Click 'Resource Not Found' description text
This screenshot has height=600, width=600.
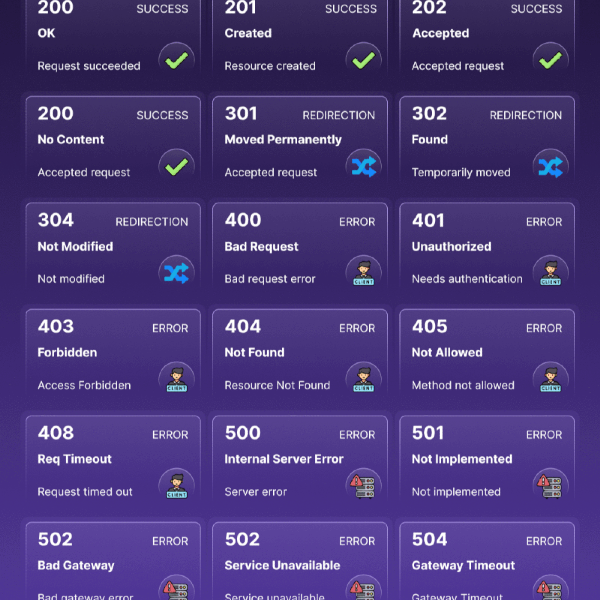pyautogui.click(x=277, y=385)
